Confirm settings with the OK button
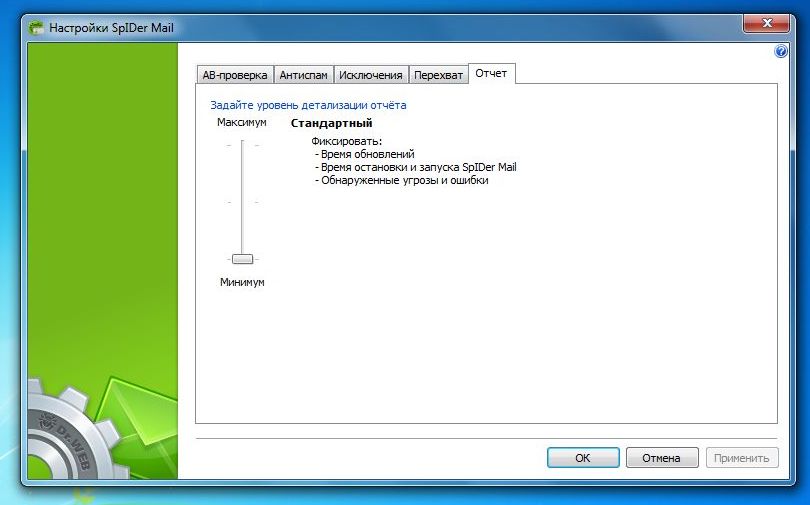 (x=583, y=458)
